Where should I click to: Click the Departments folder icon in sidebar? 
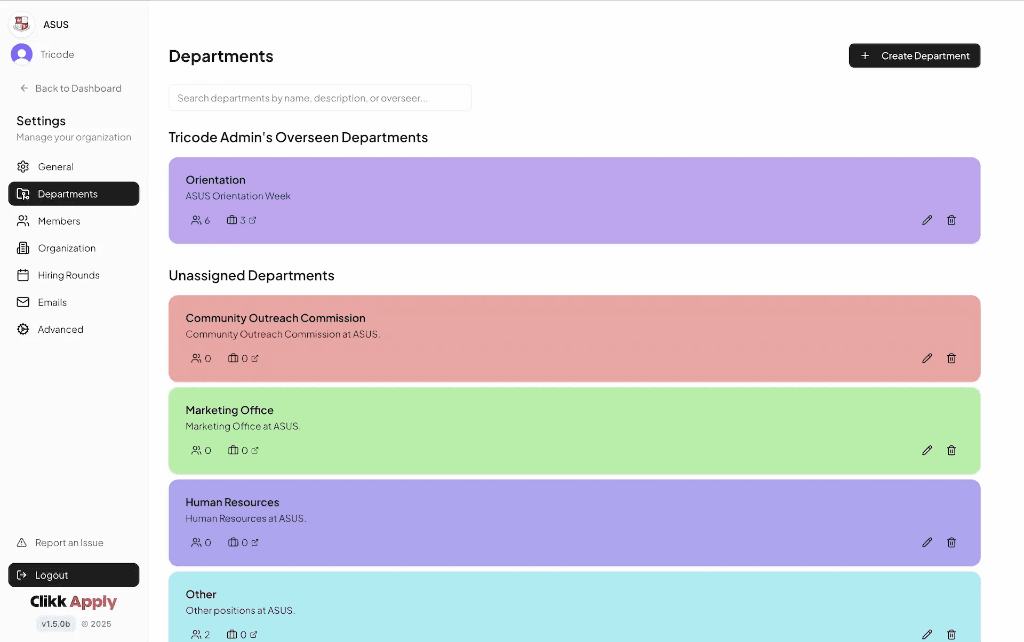[x=23, y=194]
